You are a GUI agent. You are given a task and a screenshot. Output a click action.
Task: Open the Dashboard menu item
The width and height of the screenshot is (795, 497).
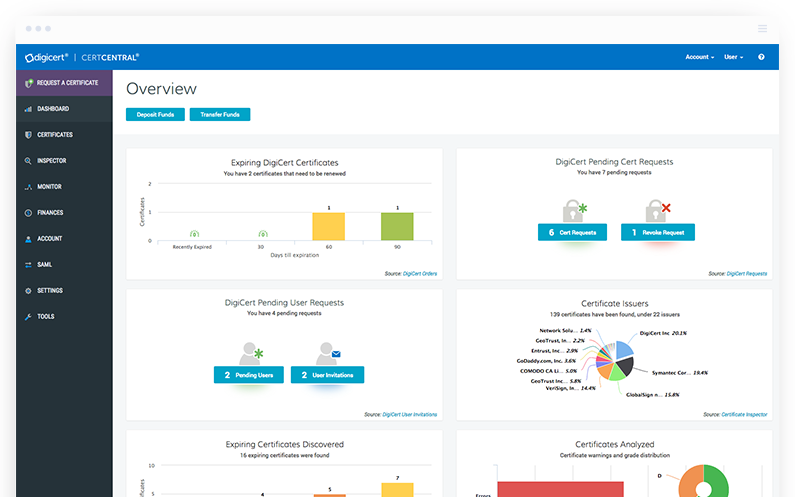click(x=64, y=109)
